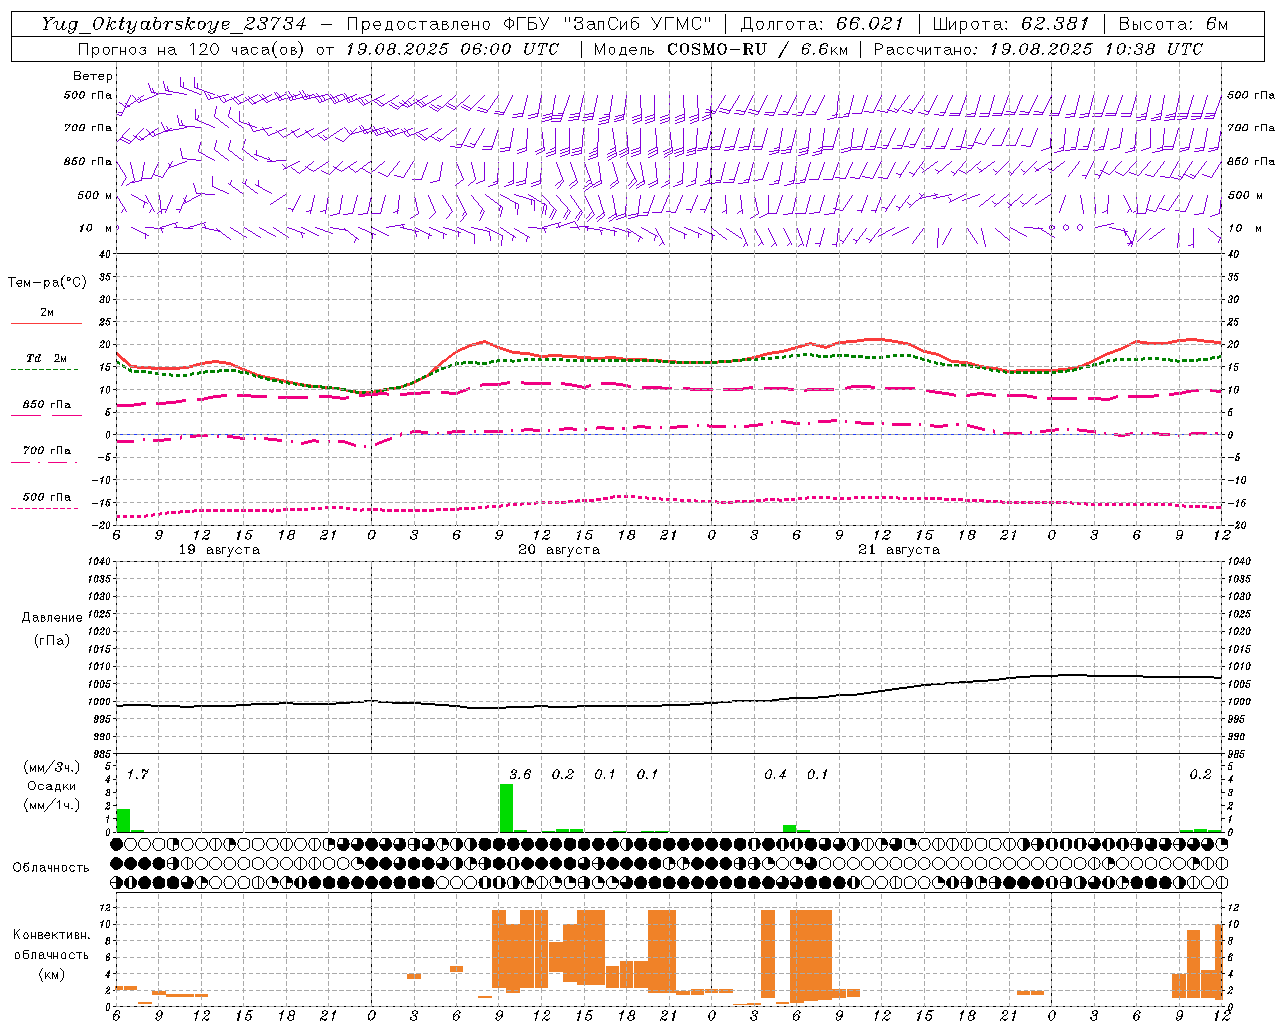Image resolution: width=1280 pixels, height=1024 pixels.
Task: Click the green precipitation bar under 1.7
Action: pyautogui.click(x=123, y=820)
